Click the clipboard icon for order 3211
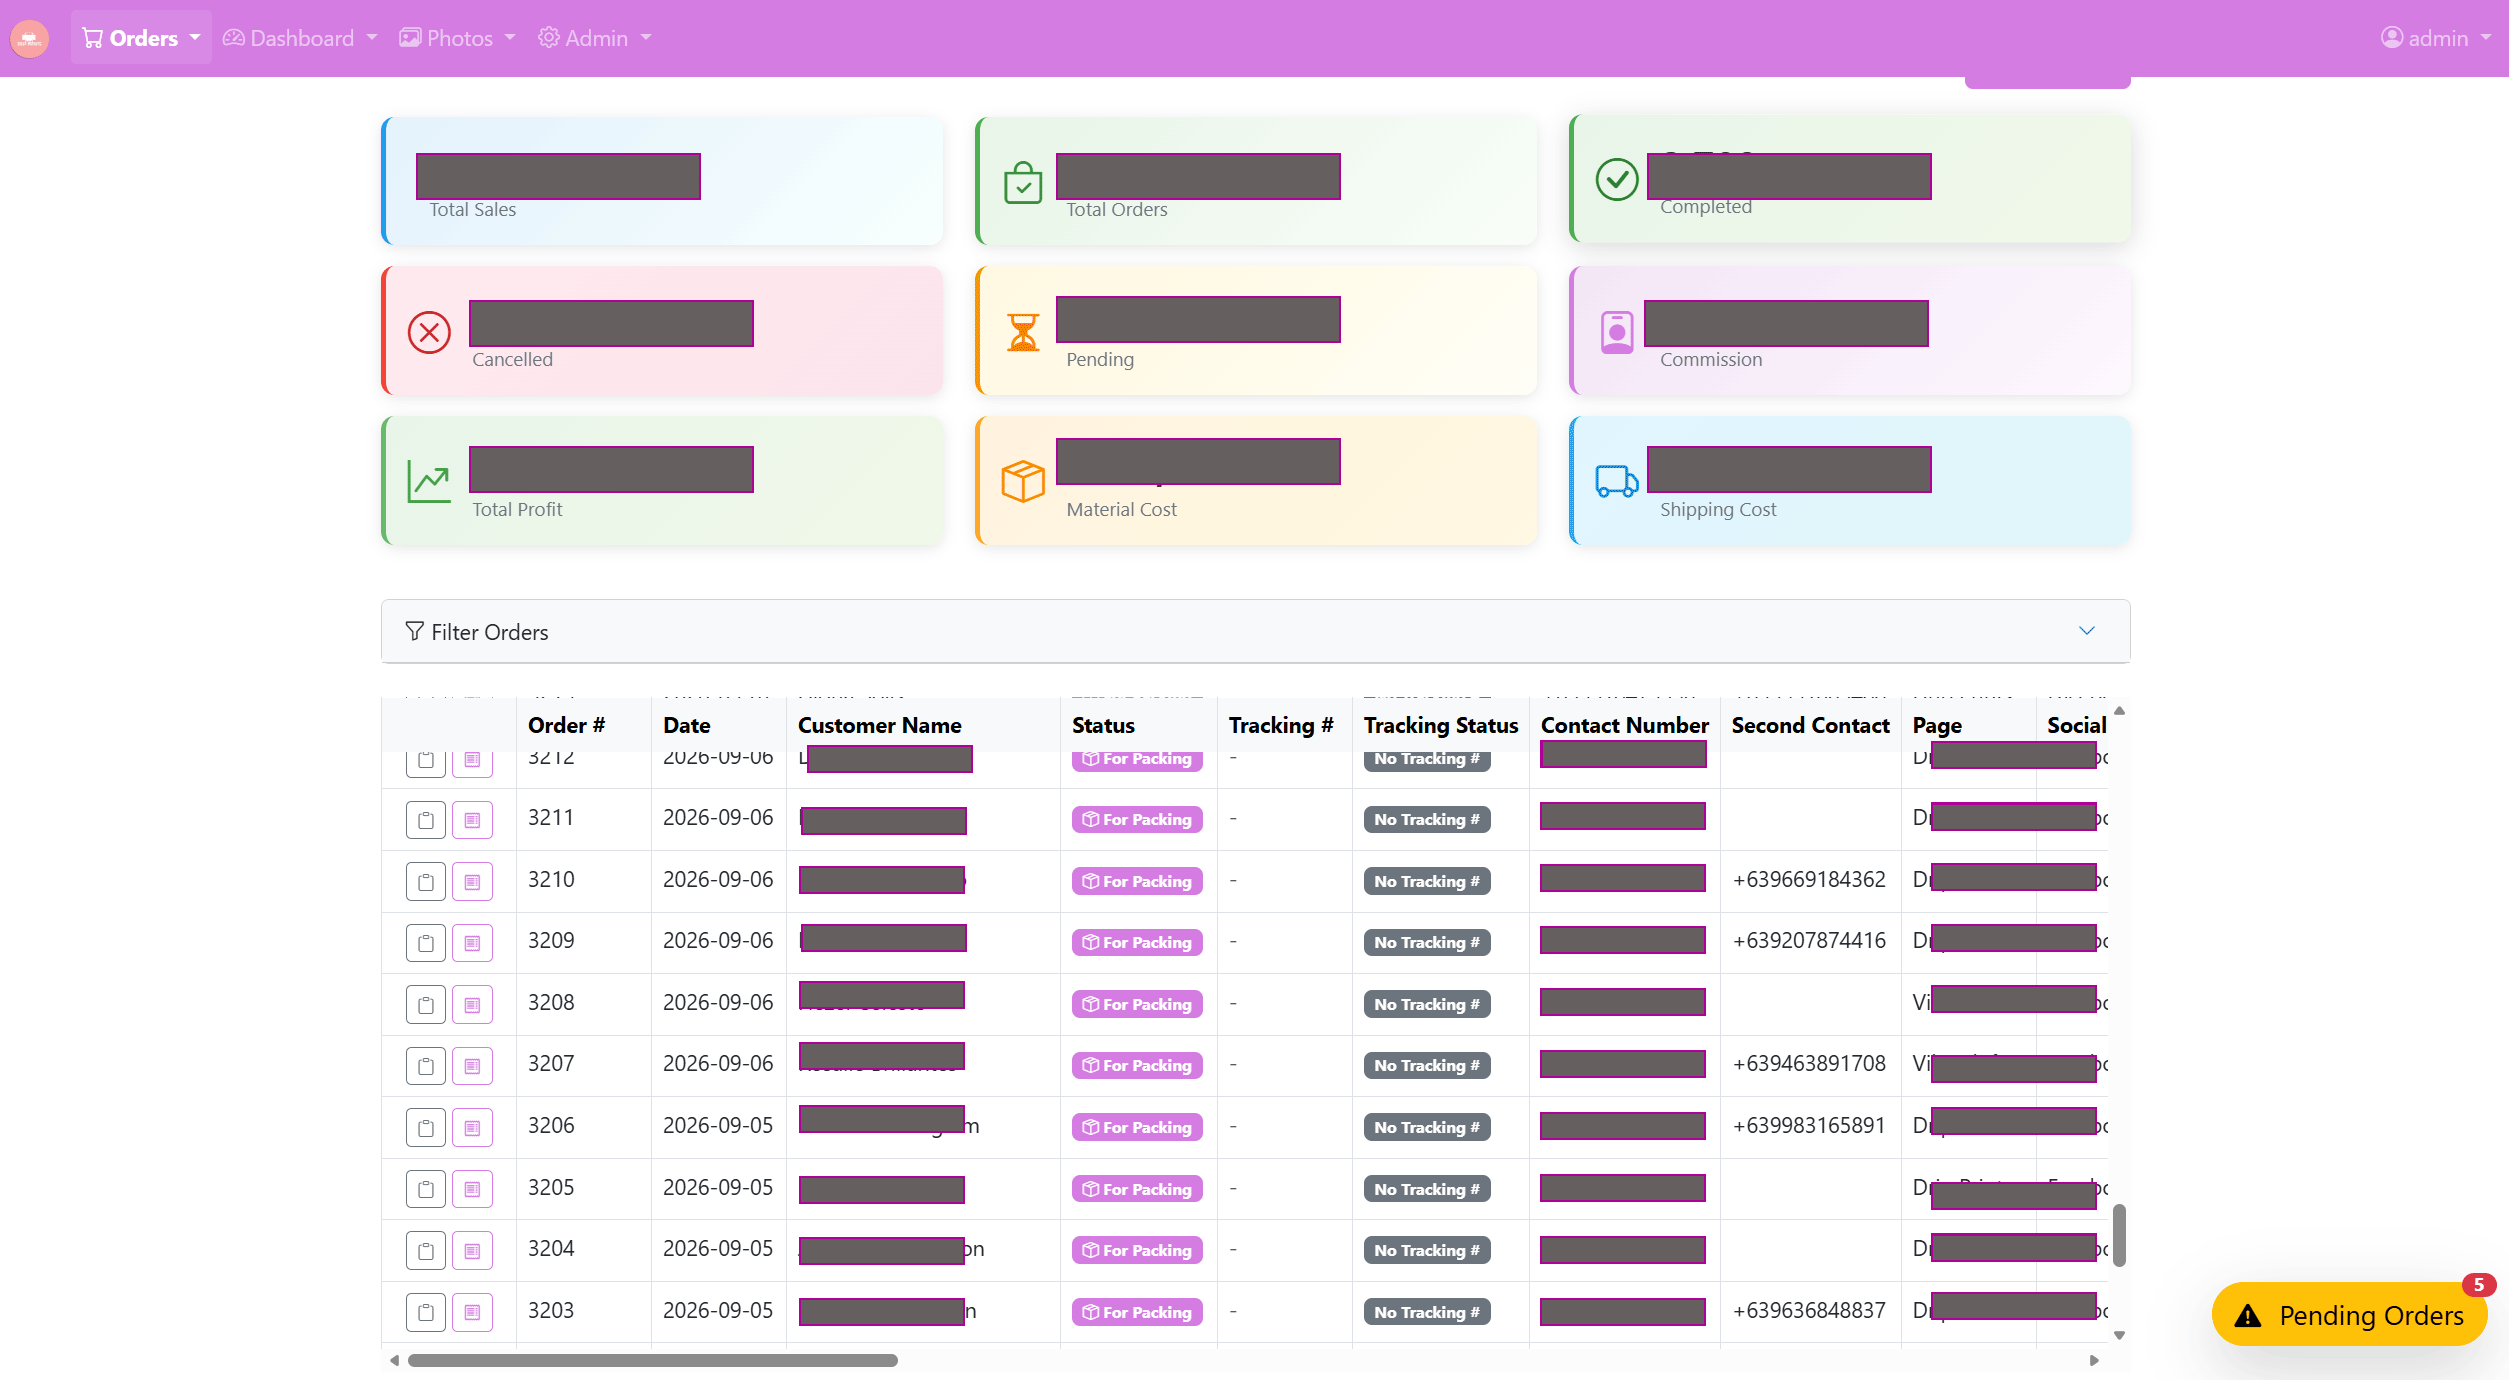Viewport: 2509px width, 1380px height. click(x=426, y=820)
